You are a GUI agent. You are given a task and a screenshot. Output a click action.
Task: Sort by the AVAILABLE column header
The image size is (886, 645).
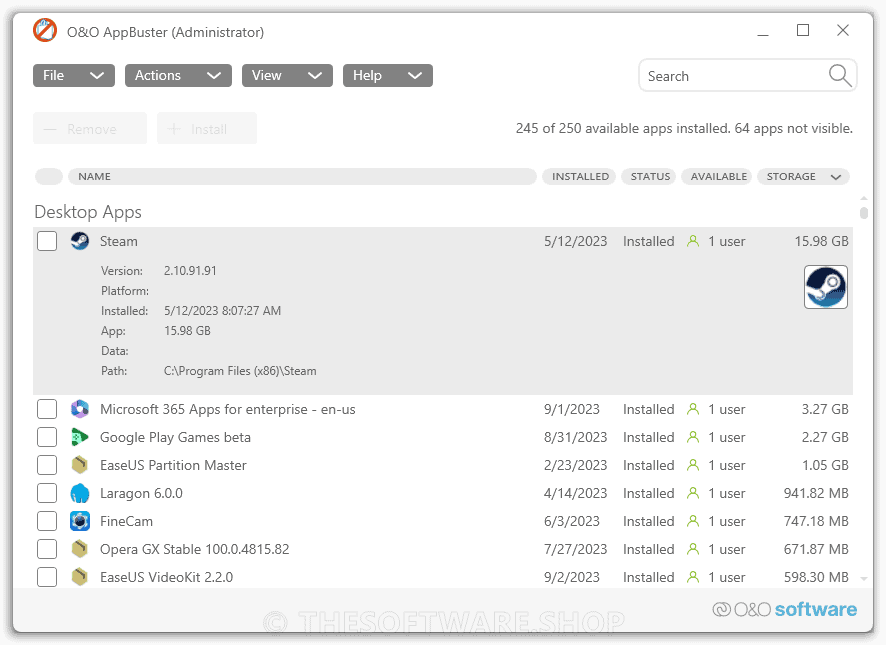point(716,176)
